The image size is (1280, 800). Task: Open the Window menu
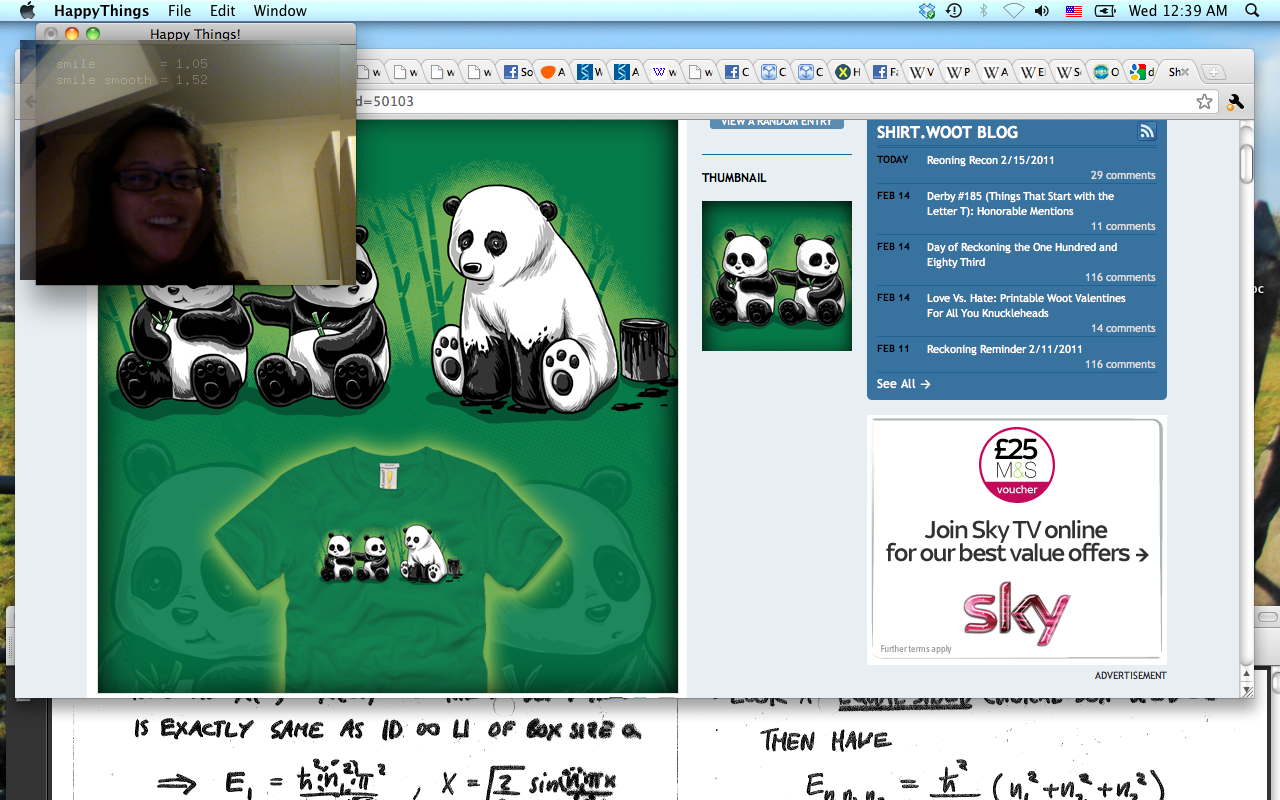click(x=280, y=11)
